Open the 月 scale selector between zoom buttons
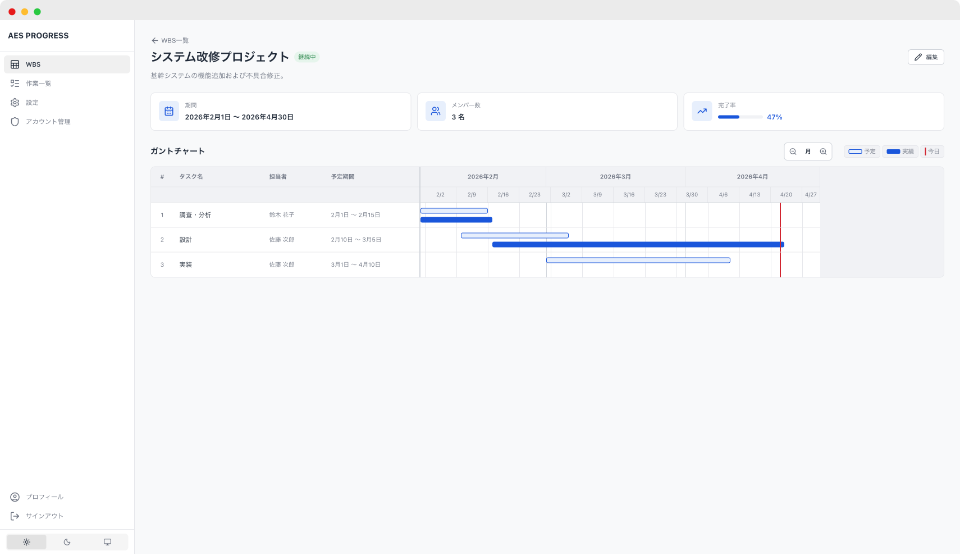The width and height of the screenshot is (960, 554). click(x=808, y=152)
